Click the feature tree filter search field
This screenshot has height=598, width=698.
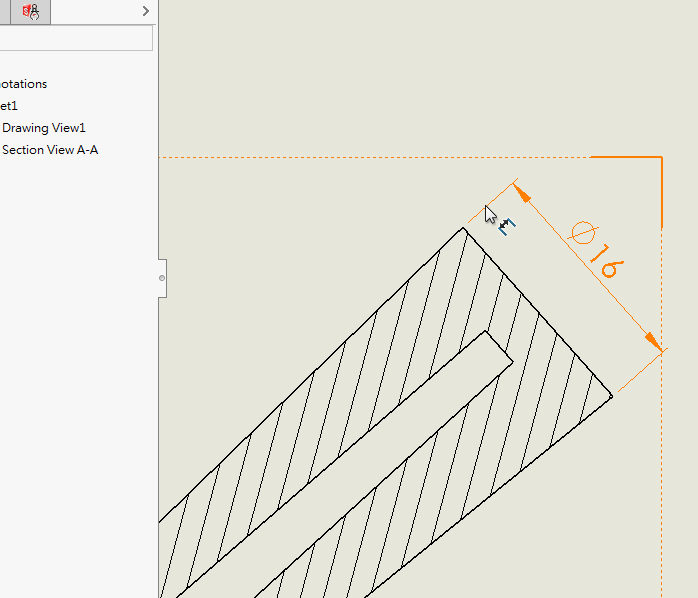[x=76, y=38]
